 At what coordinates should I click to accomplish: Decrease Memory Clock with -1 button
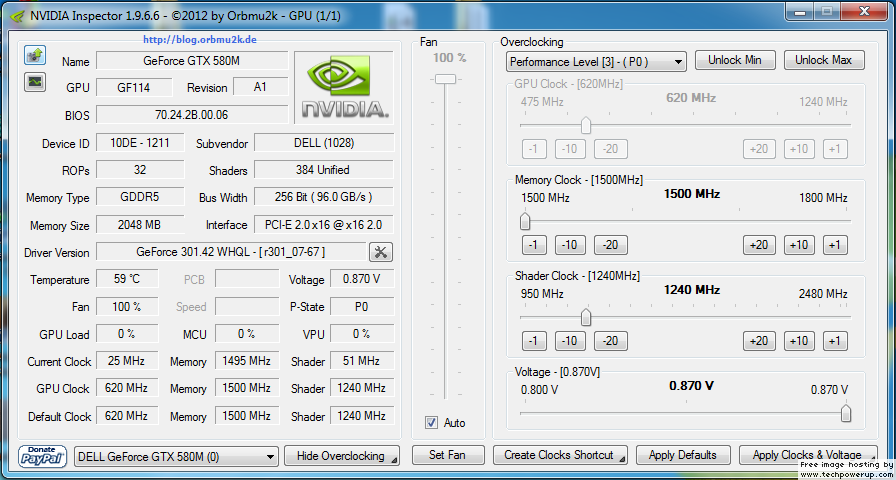click(534, 245)
